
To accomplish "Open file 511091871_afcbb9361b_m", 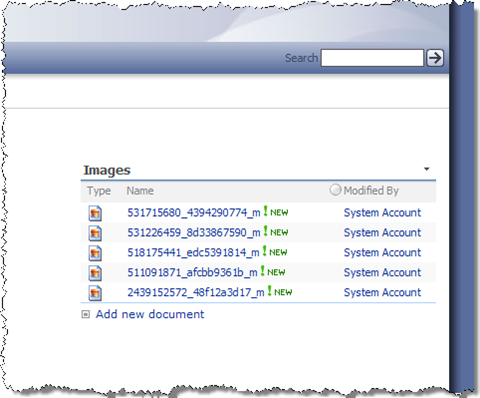I will 192,273.
